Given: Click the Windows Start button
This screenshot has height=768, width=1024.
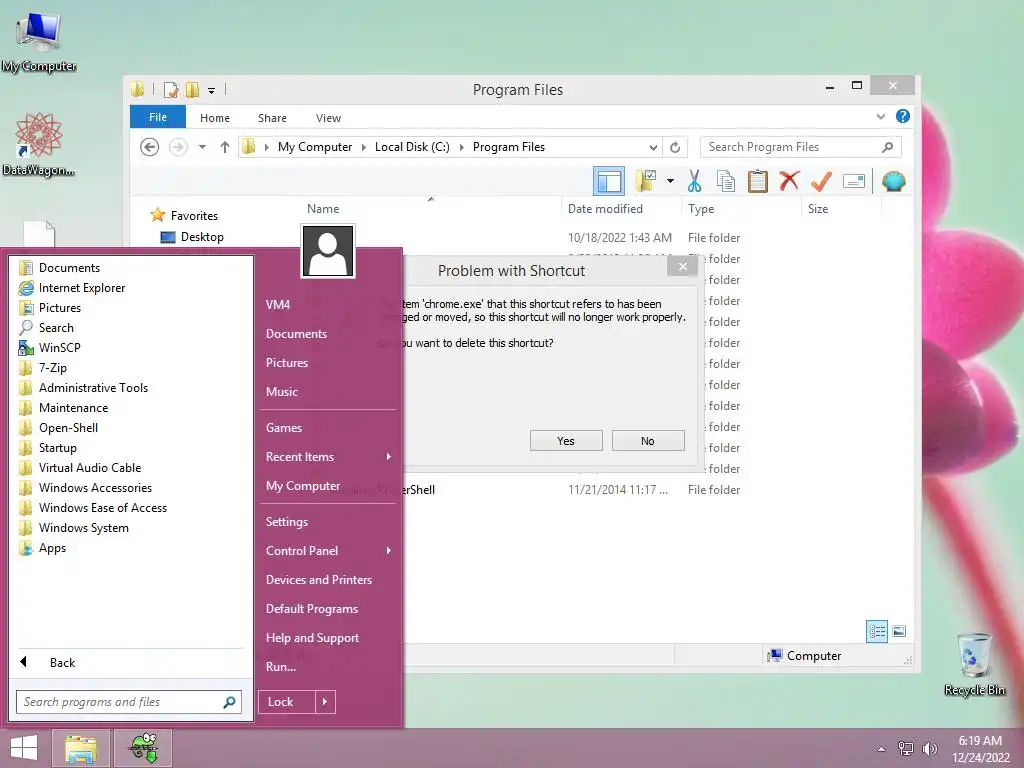Looking at the screenshot, I should point(24,748).
